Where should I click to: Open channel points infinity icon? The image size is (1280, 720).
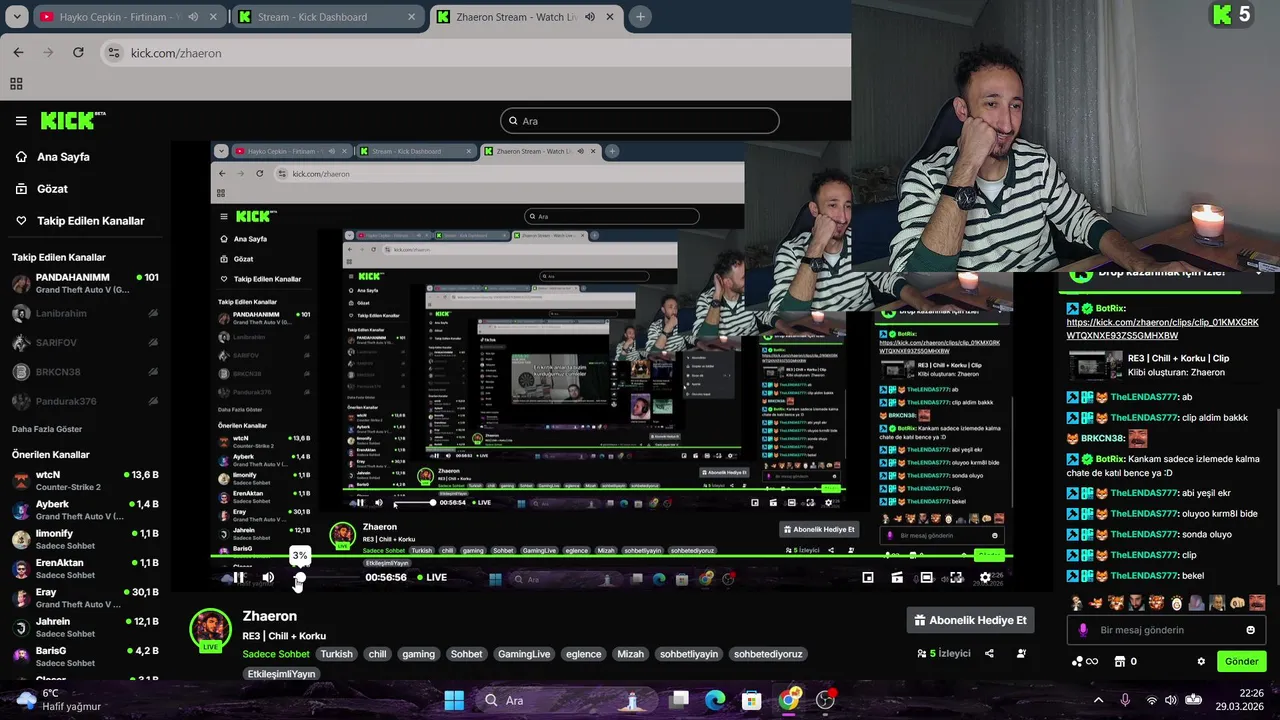point(1085,661)
